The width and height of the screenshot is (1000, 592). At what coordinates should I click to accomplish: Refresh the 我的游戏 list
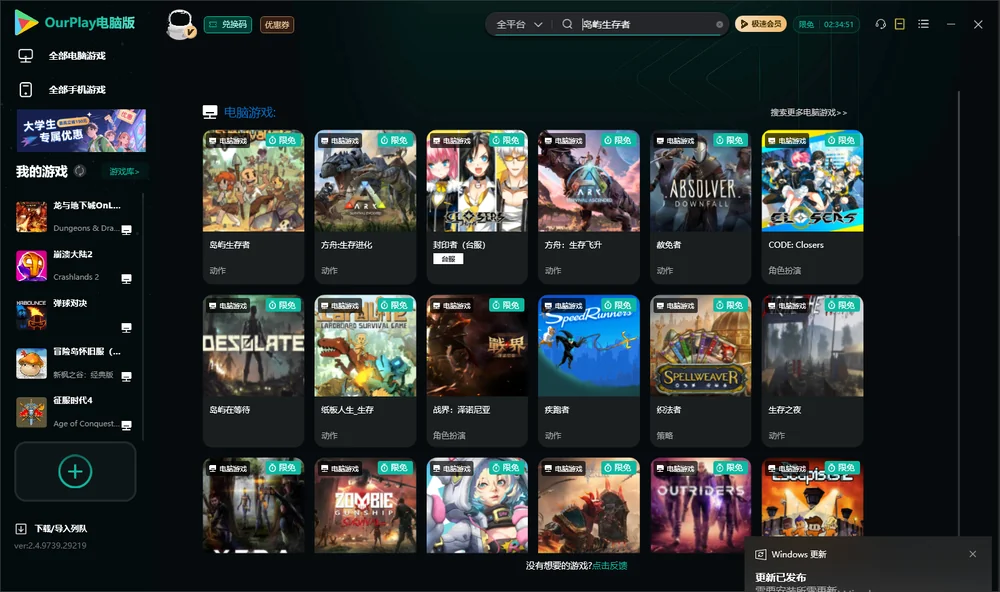click(x=80, y=171)
